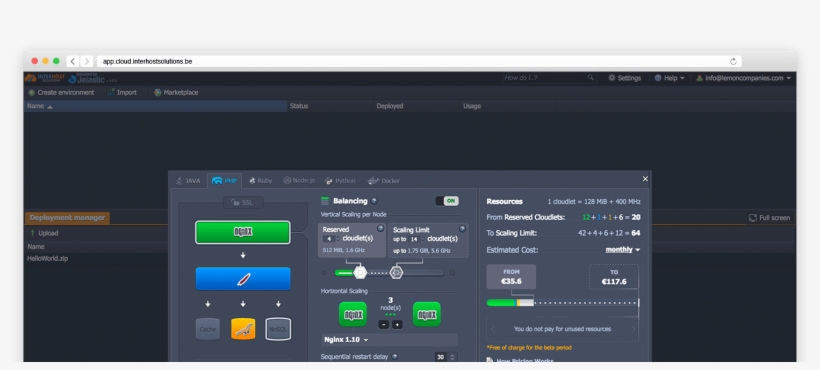Click the search magnifier icon
This screenshot has height=370, width=820.
590,77
